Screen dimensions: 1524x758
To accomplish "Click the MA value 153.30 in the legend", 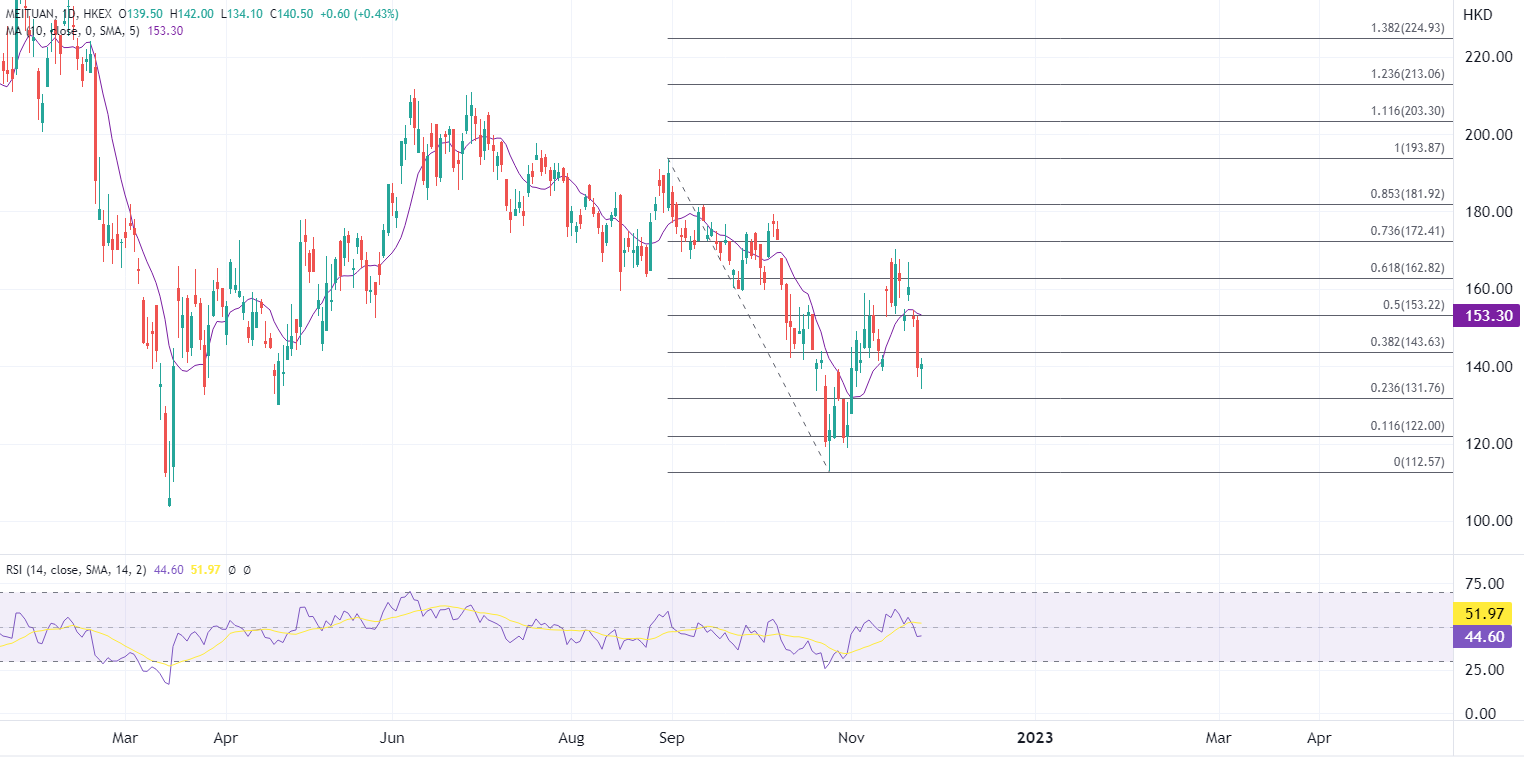I will pos(164,31).
